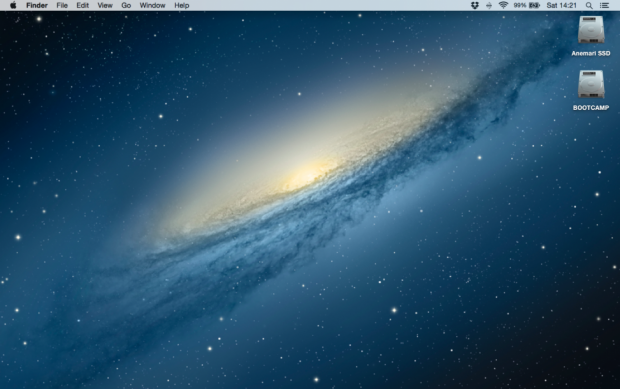Click the 99% battery percentage text
The height and width of the screenshot is (389, 620).
click(520, 6)
